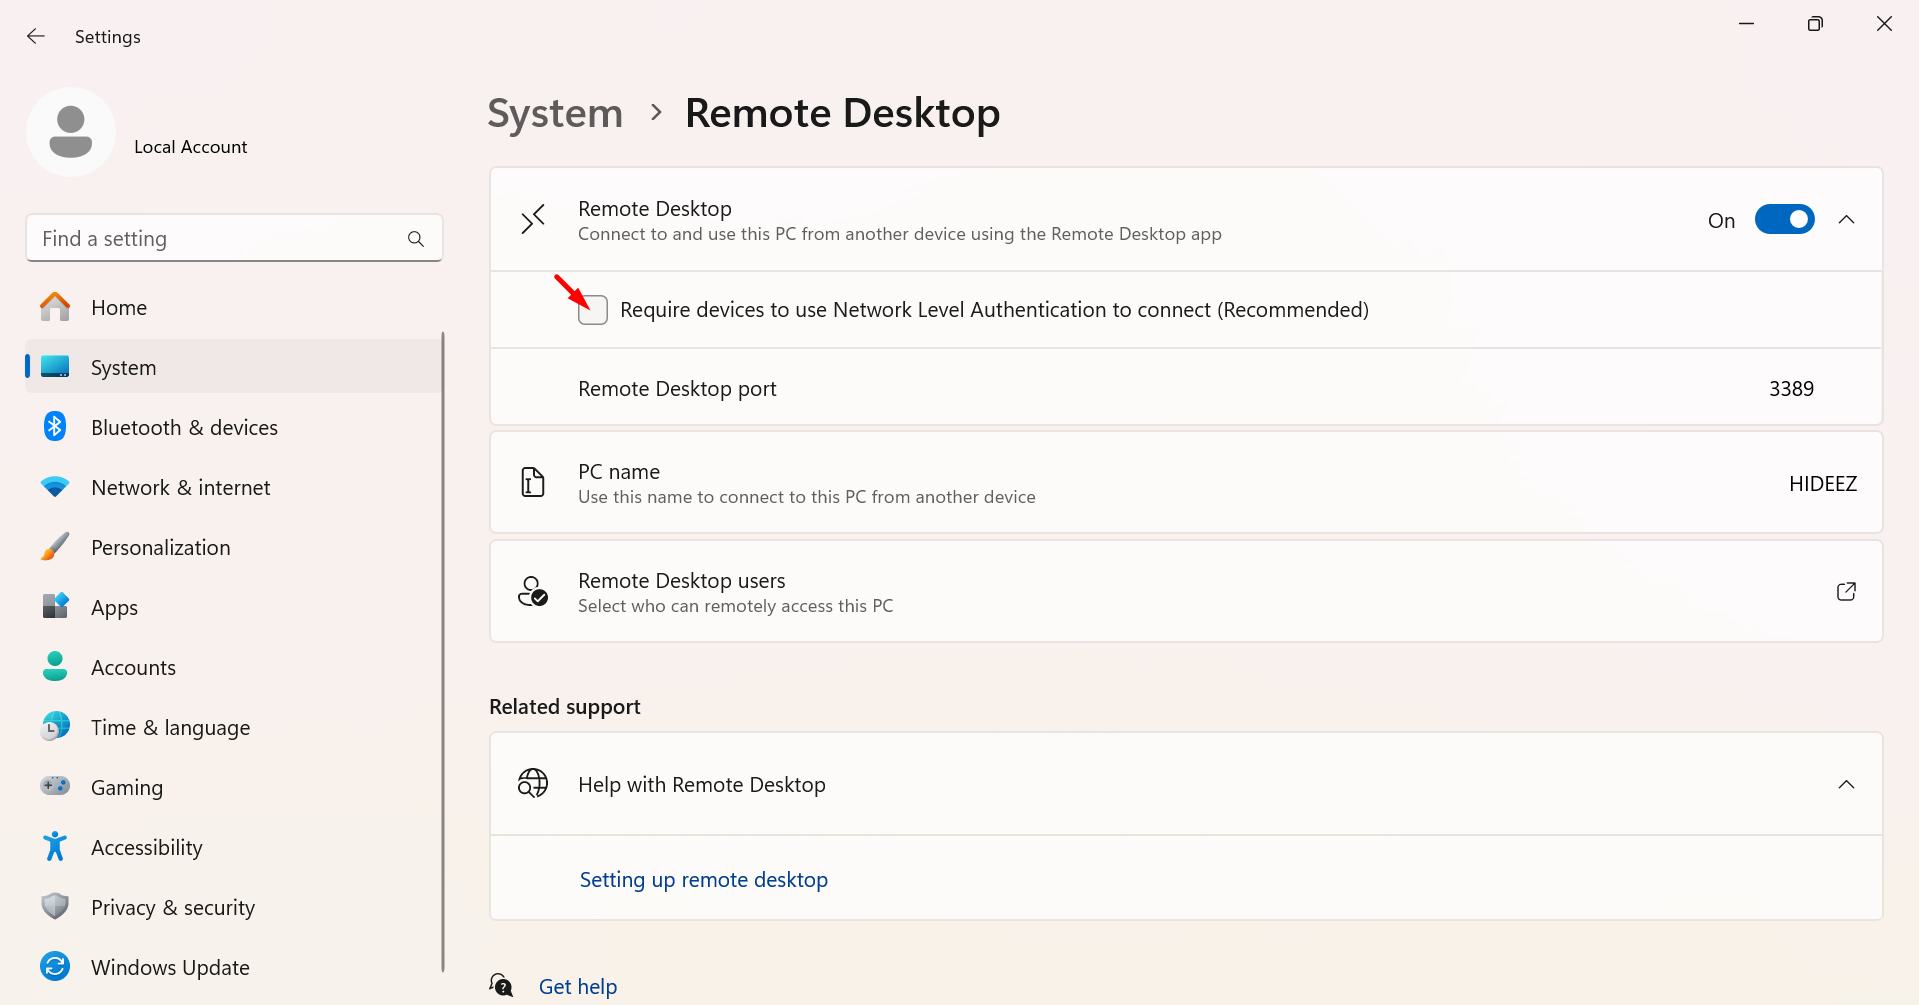Open the Remote Desktop users external link icon
This screenshot has height=1005, width=1919.
[1846, 592]
